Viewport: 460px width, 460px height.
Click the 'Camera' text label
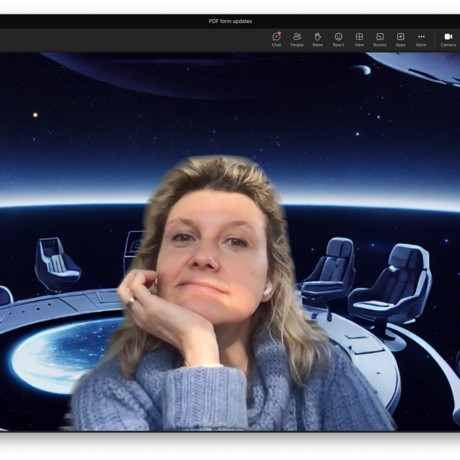[x=448, y=45]
